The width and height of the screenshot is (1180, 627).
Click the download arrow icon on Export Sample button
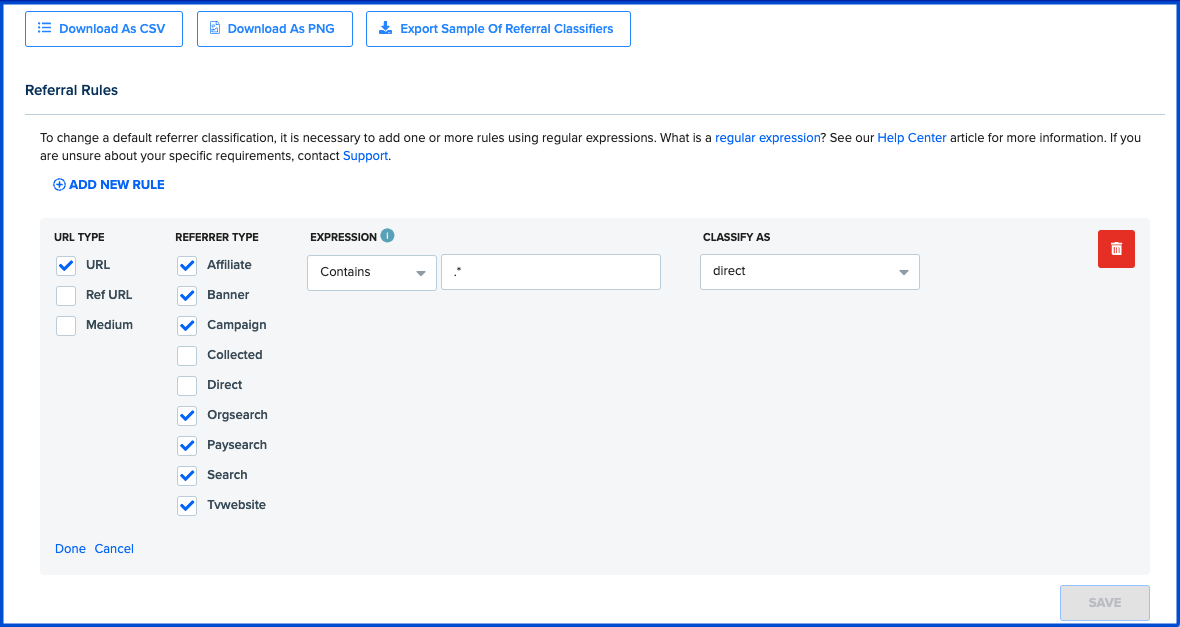(x=385, y=28)
